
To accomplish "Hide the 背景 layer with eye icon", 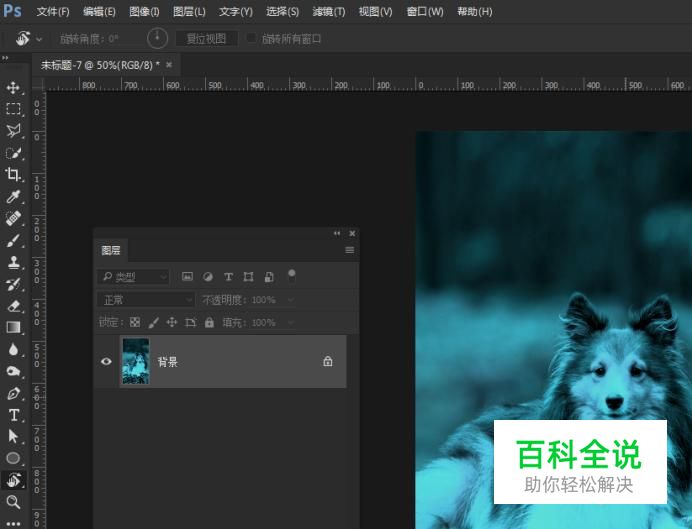I will (106, 361).
